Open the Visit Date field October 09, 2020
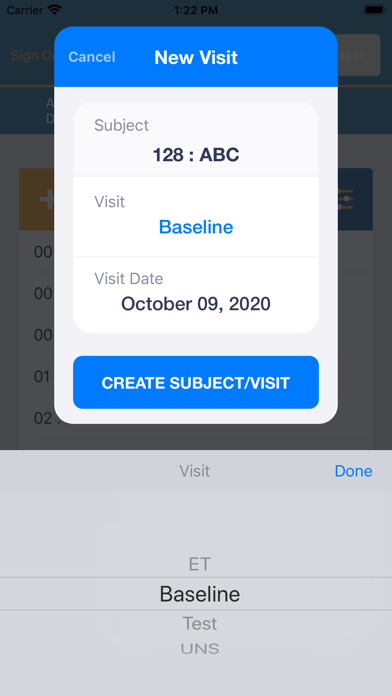Viewport: 392px width, 696px height. pyautogui.click(x=196, y=295)
